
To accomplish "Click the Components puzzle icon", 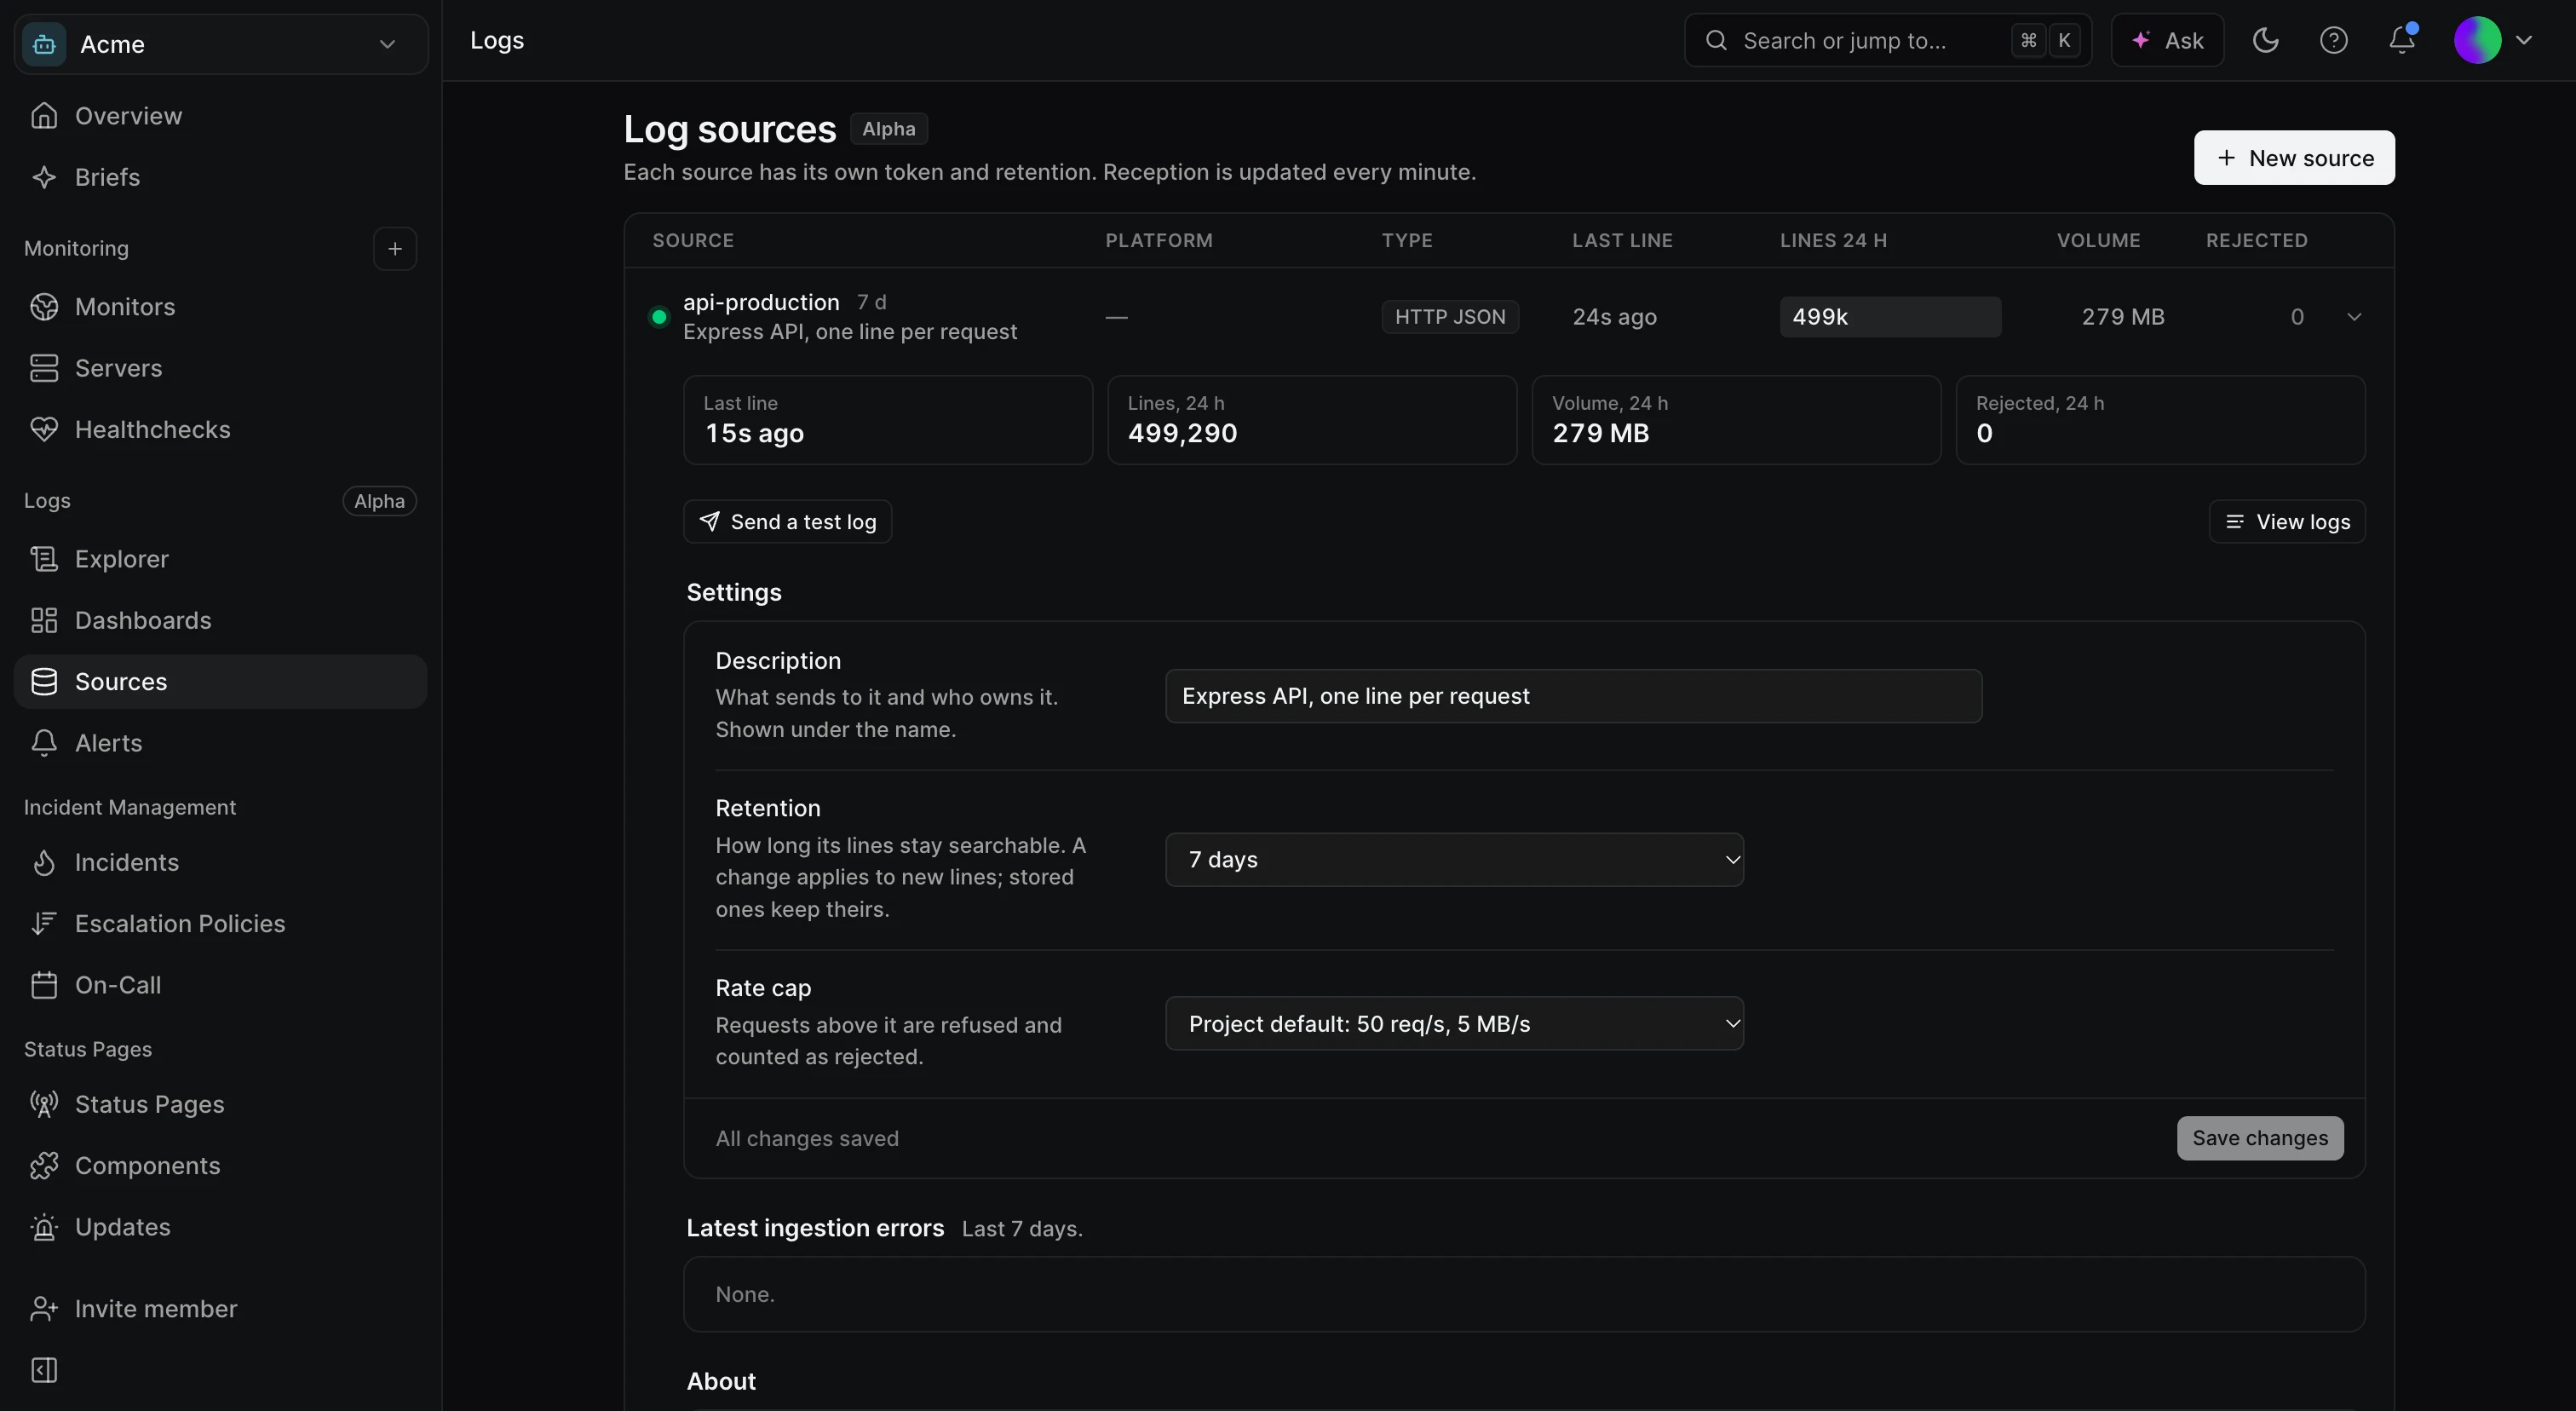I will coord(44,1165).
